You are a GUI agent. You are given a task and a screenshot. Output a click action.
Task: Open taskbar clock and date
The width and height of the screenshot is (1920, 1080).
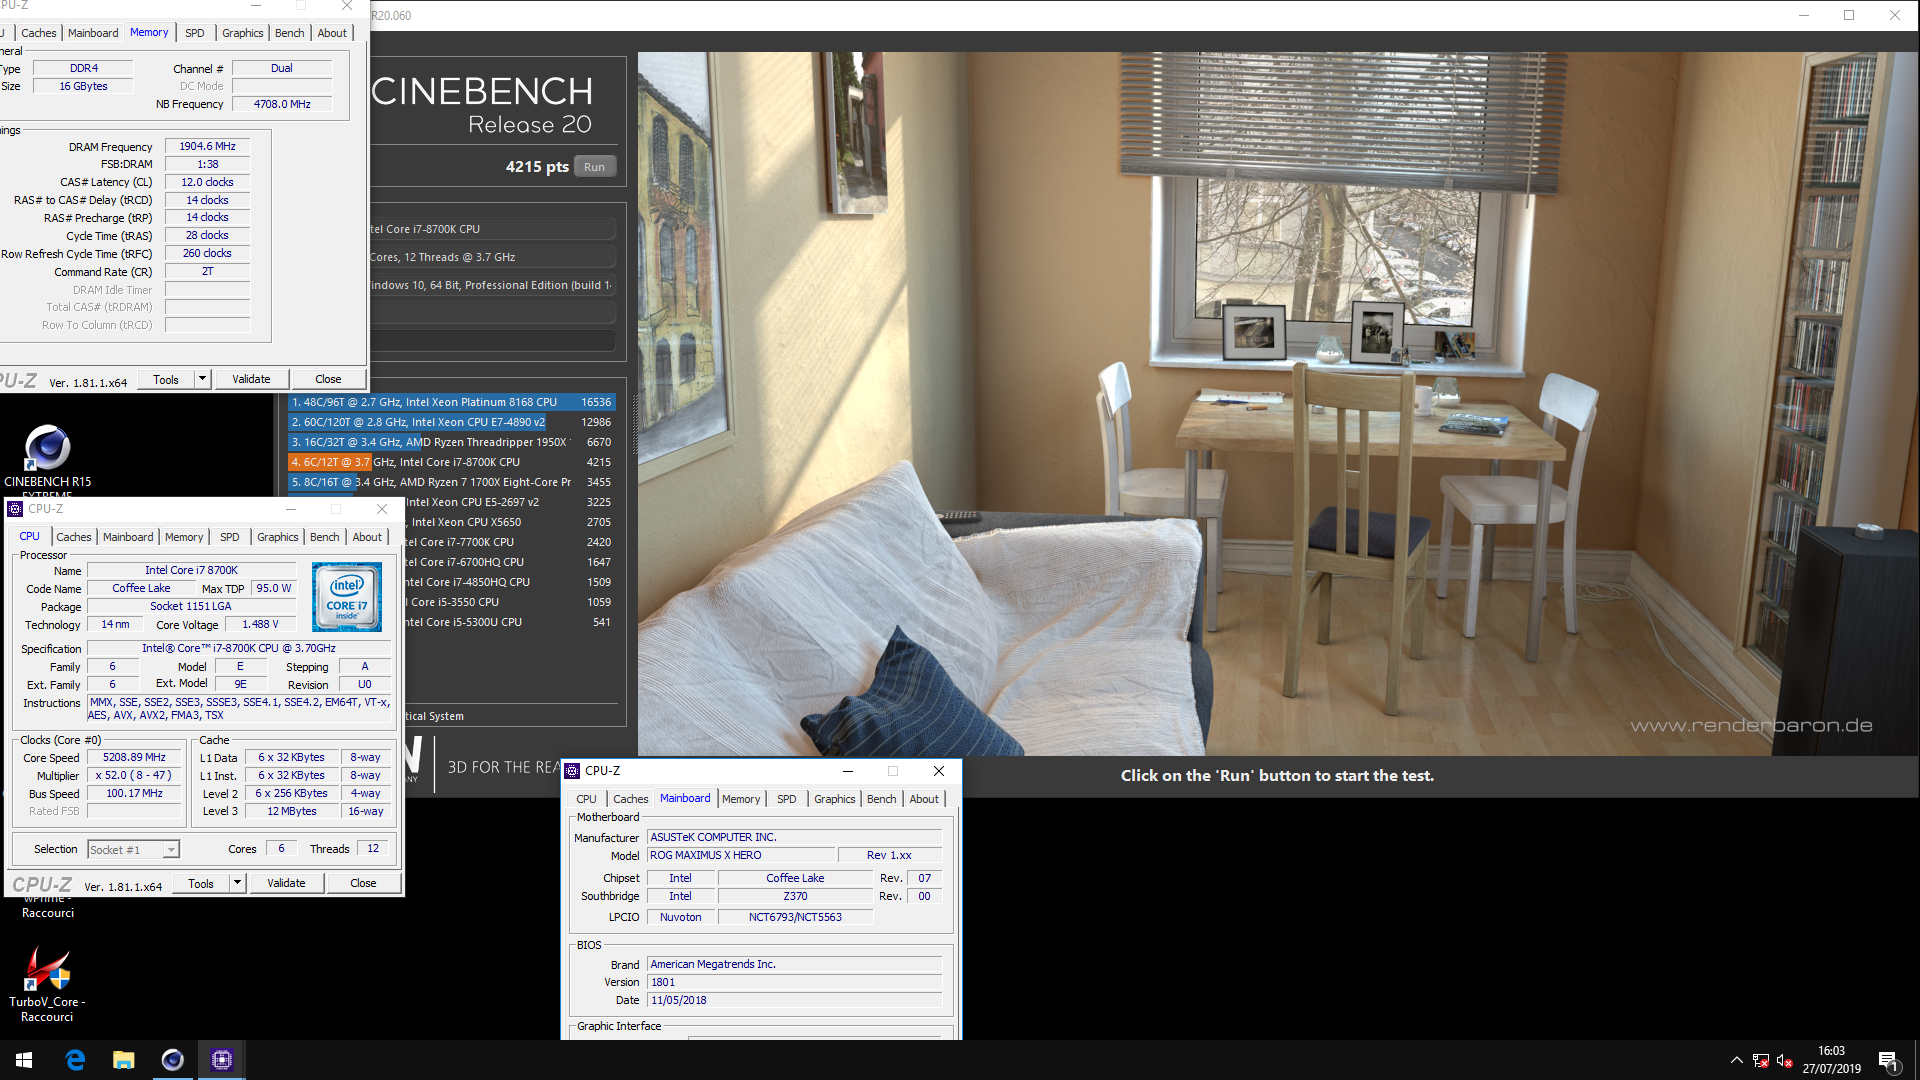[1831, 1060]
